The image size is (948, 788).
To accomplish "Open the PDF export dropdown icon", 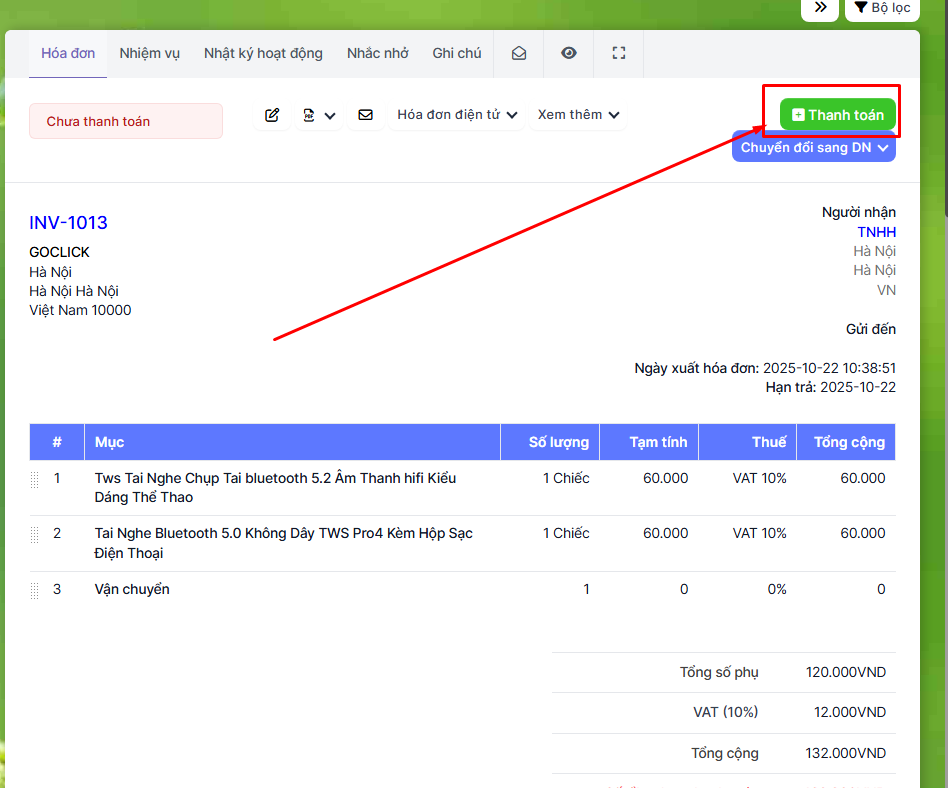I will (x=318, y=115).
